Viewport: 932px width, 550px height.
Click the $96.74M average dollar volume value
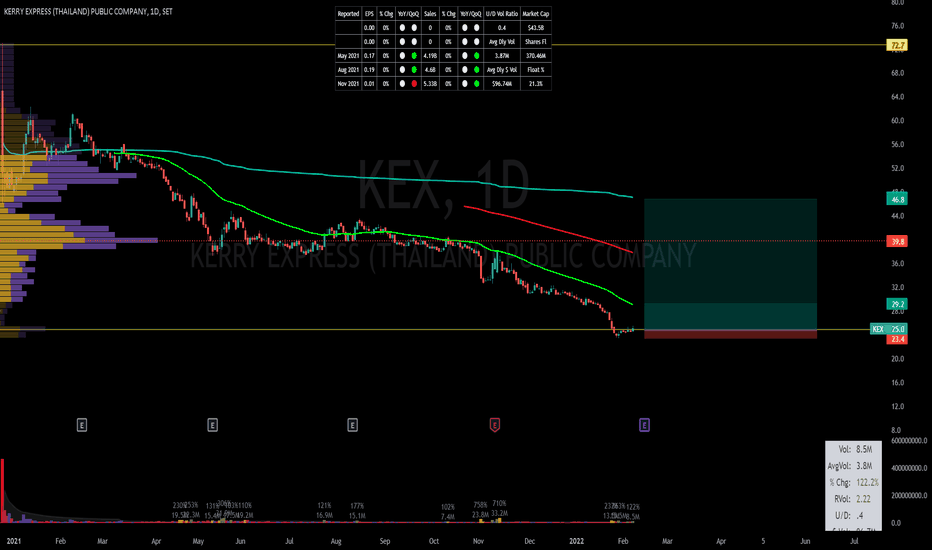pos(502,84)
